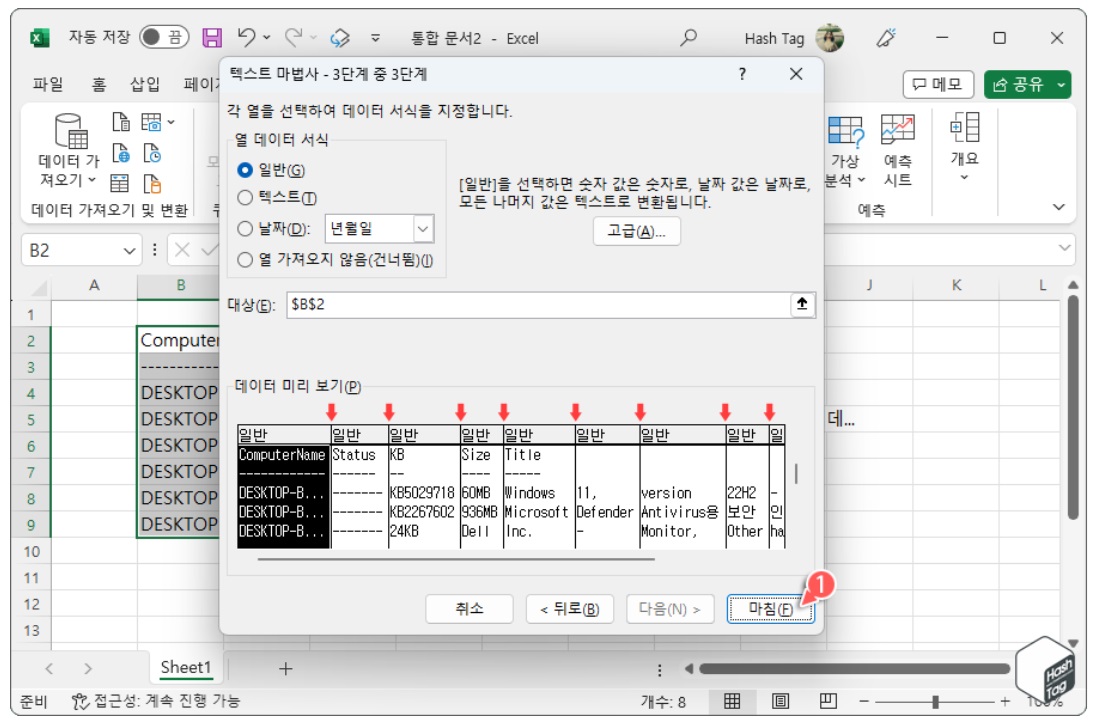This screenshot has height=723, width=1095.
Task: Click the 고급(A)... advanced button
Action: pyautogui.click(x=636, y=231)
